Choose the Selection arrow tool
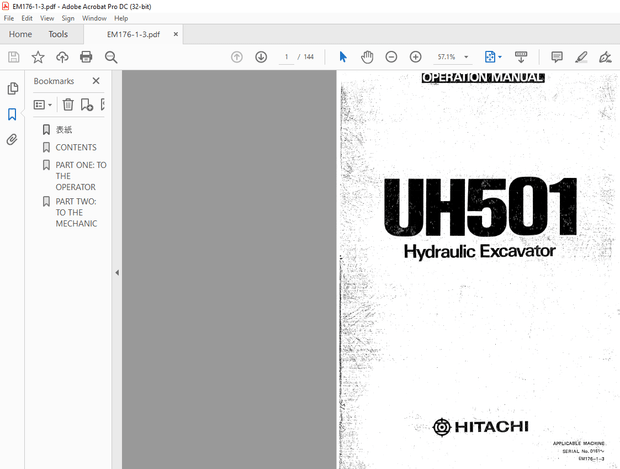The width and height of the screenshot is (620, 469). pos(343,57)
